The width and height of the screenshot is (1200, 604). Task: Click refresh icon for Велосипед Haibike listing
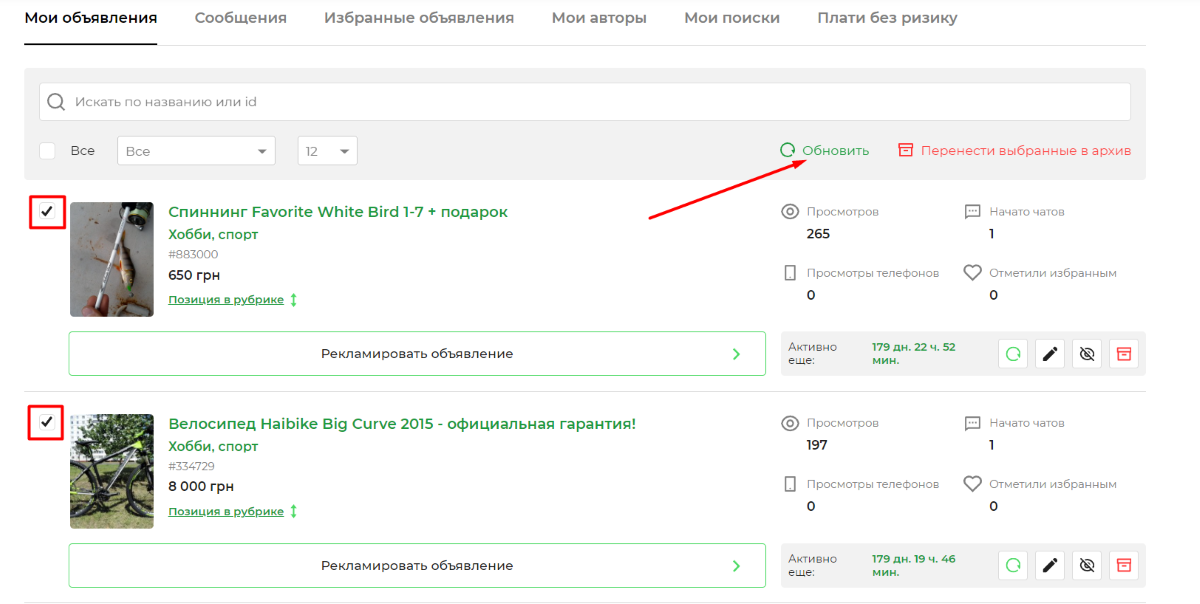1013,565
